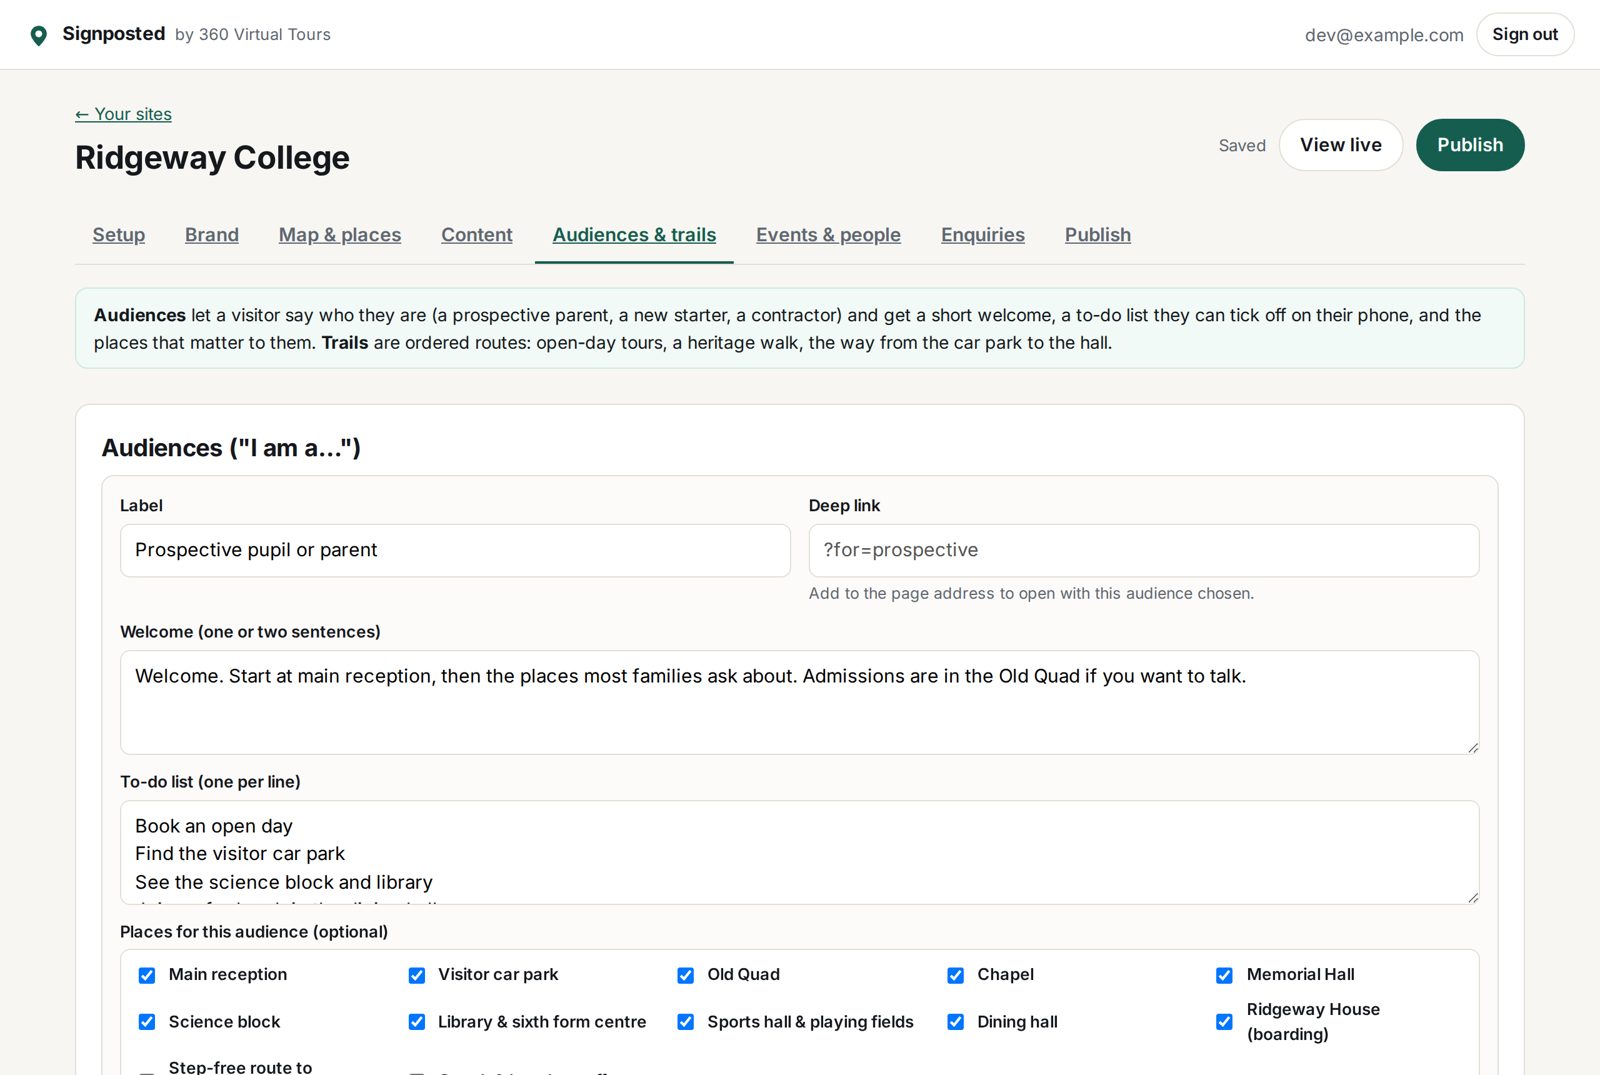The width and height of the screenshot is (1600, 1075).
Task: Open the Map & places tab
Action: (340, 235)
